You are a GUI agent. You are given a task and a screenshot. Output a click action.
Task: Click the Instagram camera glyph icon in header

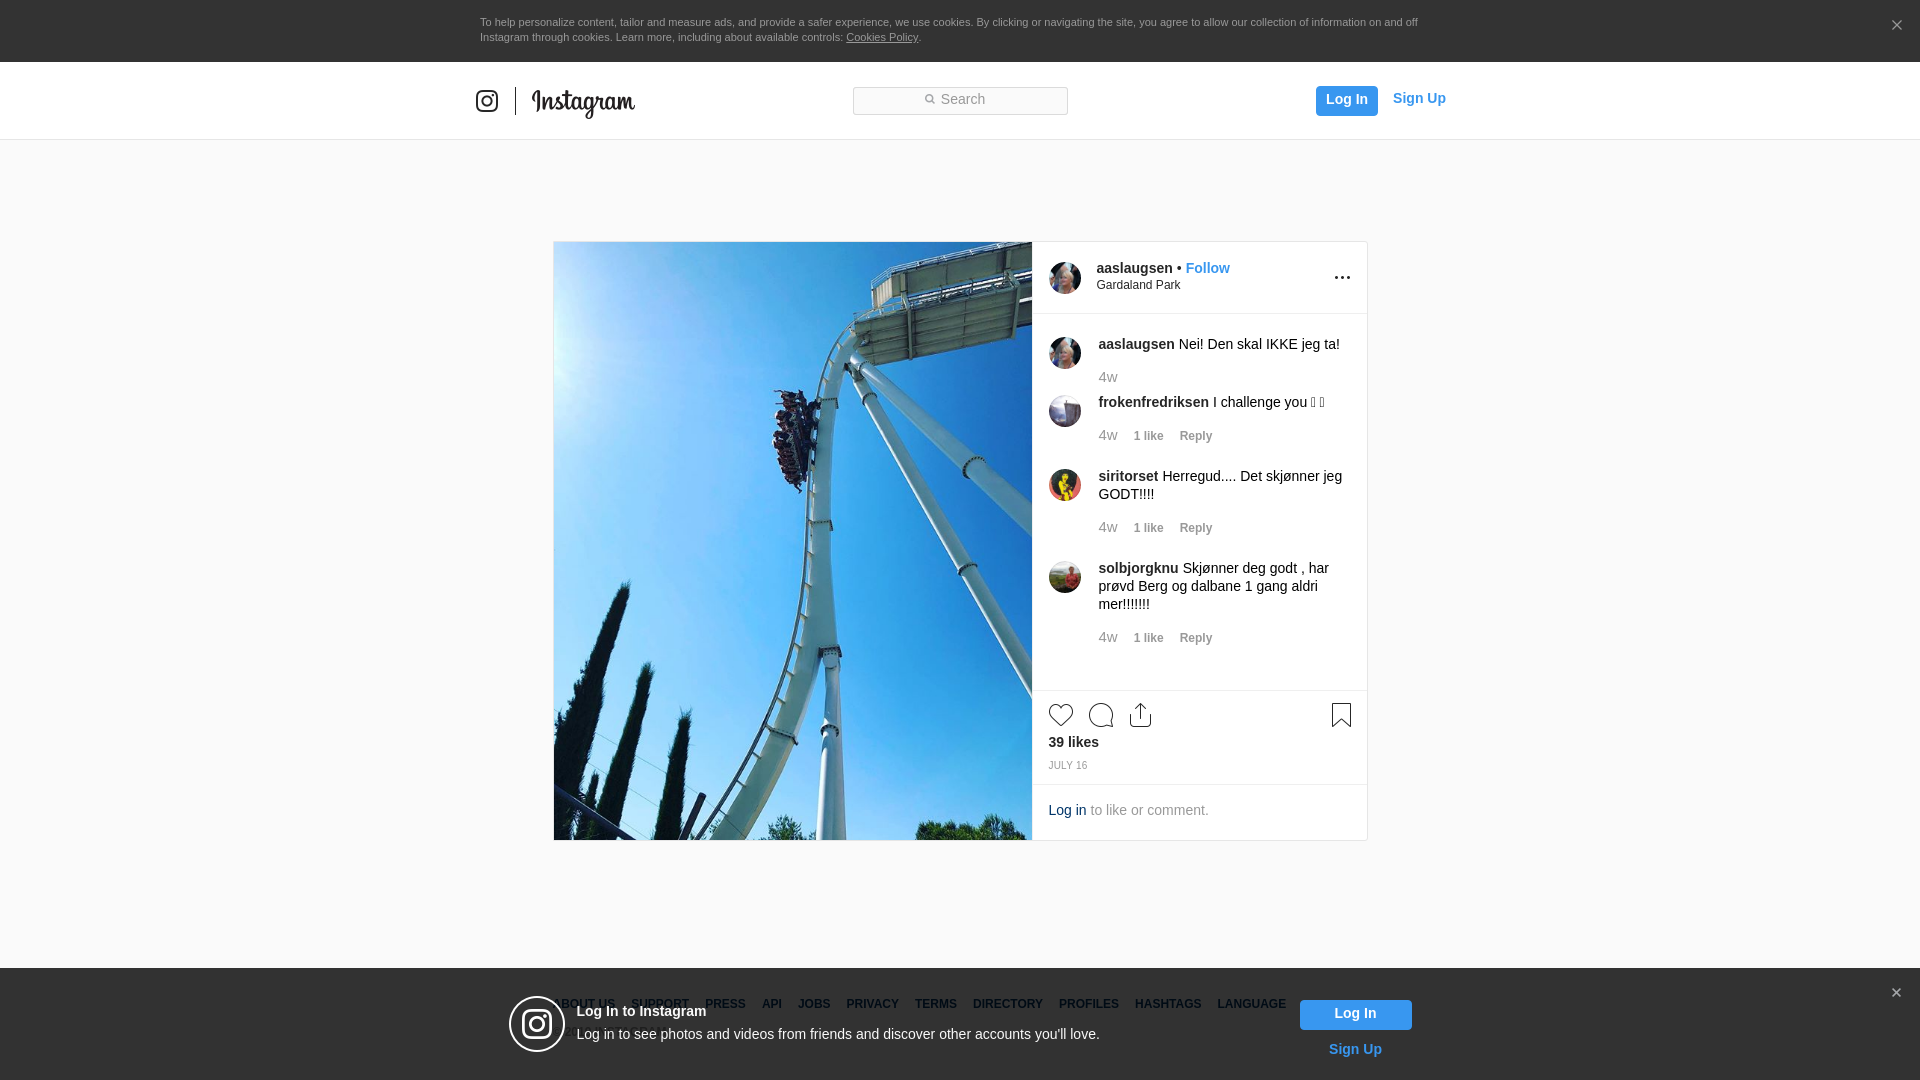click(x=487, y=101)
